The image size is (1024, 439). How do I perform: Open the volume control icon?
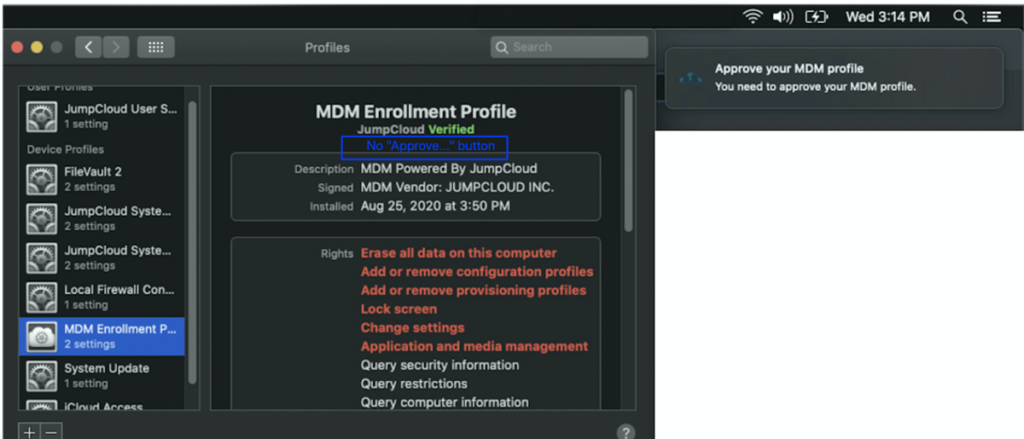[784, 17]
